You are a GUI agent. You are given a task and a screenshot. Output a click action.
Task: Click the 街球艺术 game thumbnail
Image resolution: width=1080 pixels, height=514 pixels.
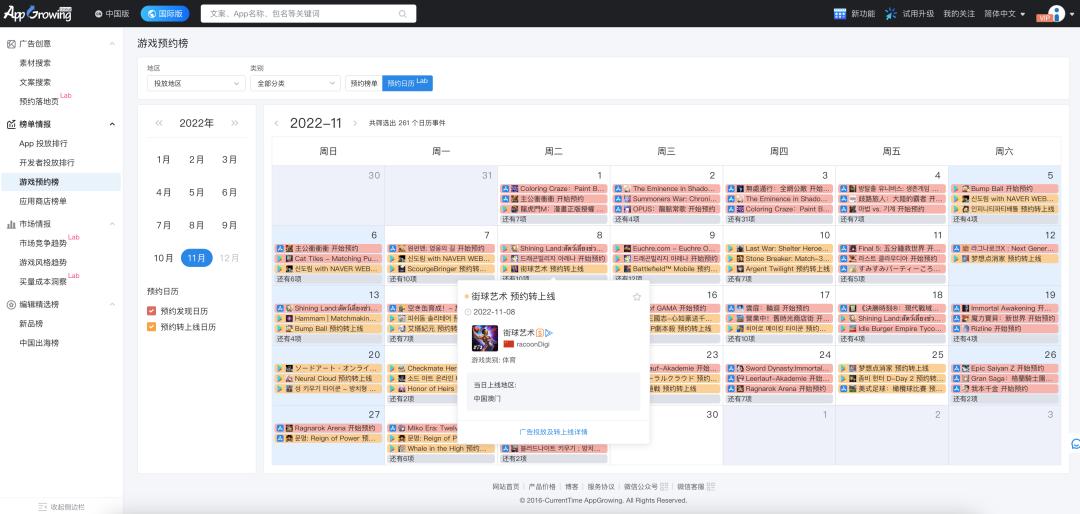[x=485, y=338]
